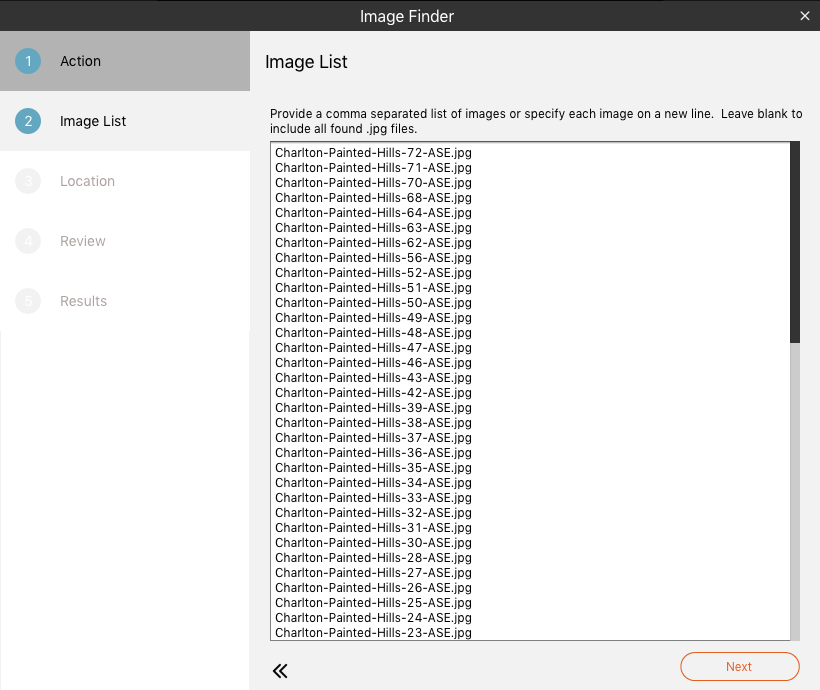
Task: Click the step 2 circle icon
Action: [x=28, y=121]
